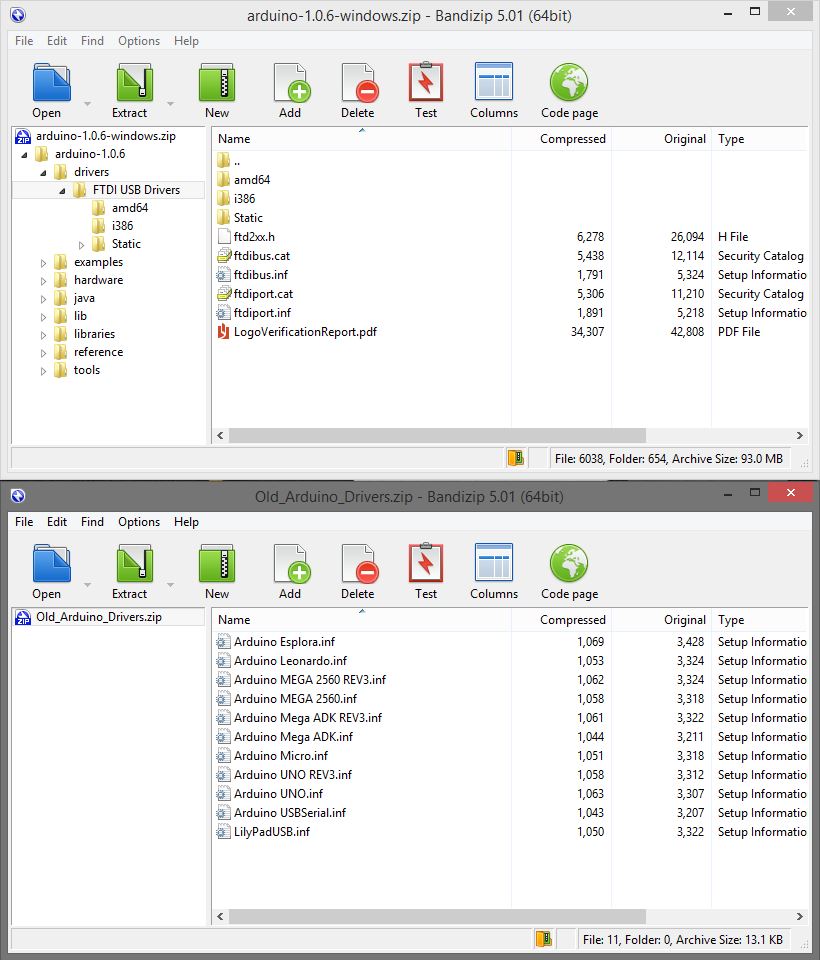This screenshot has height=960, width=820.
Task: Click Extract icon in Old_Arduino_Drivers.zip window
Action: [134, 563]
